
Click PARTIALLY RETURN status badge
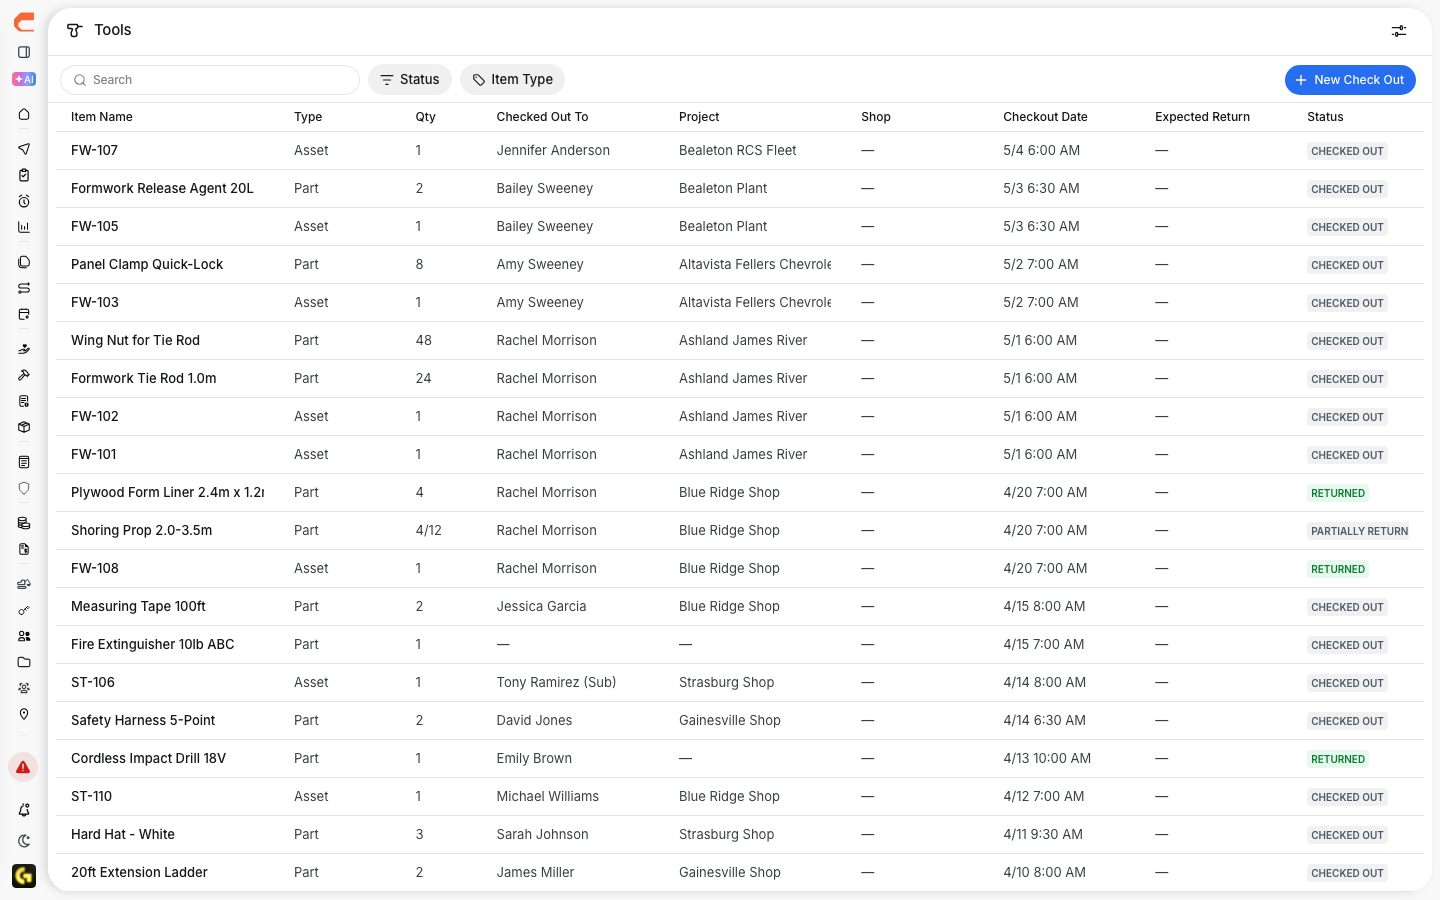tap(1359, 531)
